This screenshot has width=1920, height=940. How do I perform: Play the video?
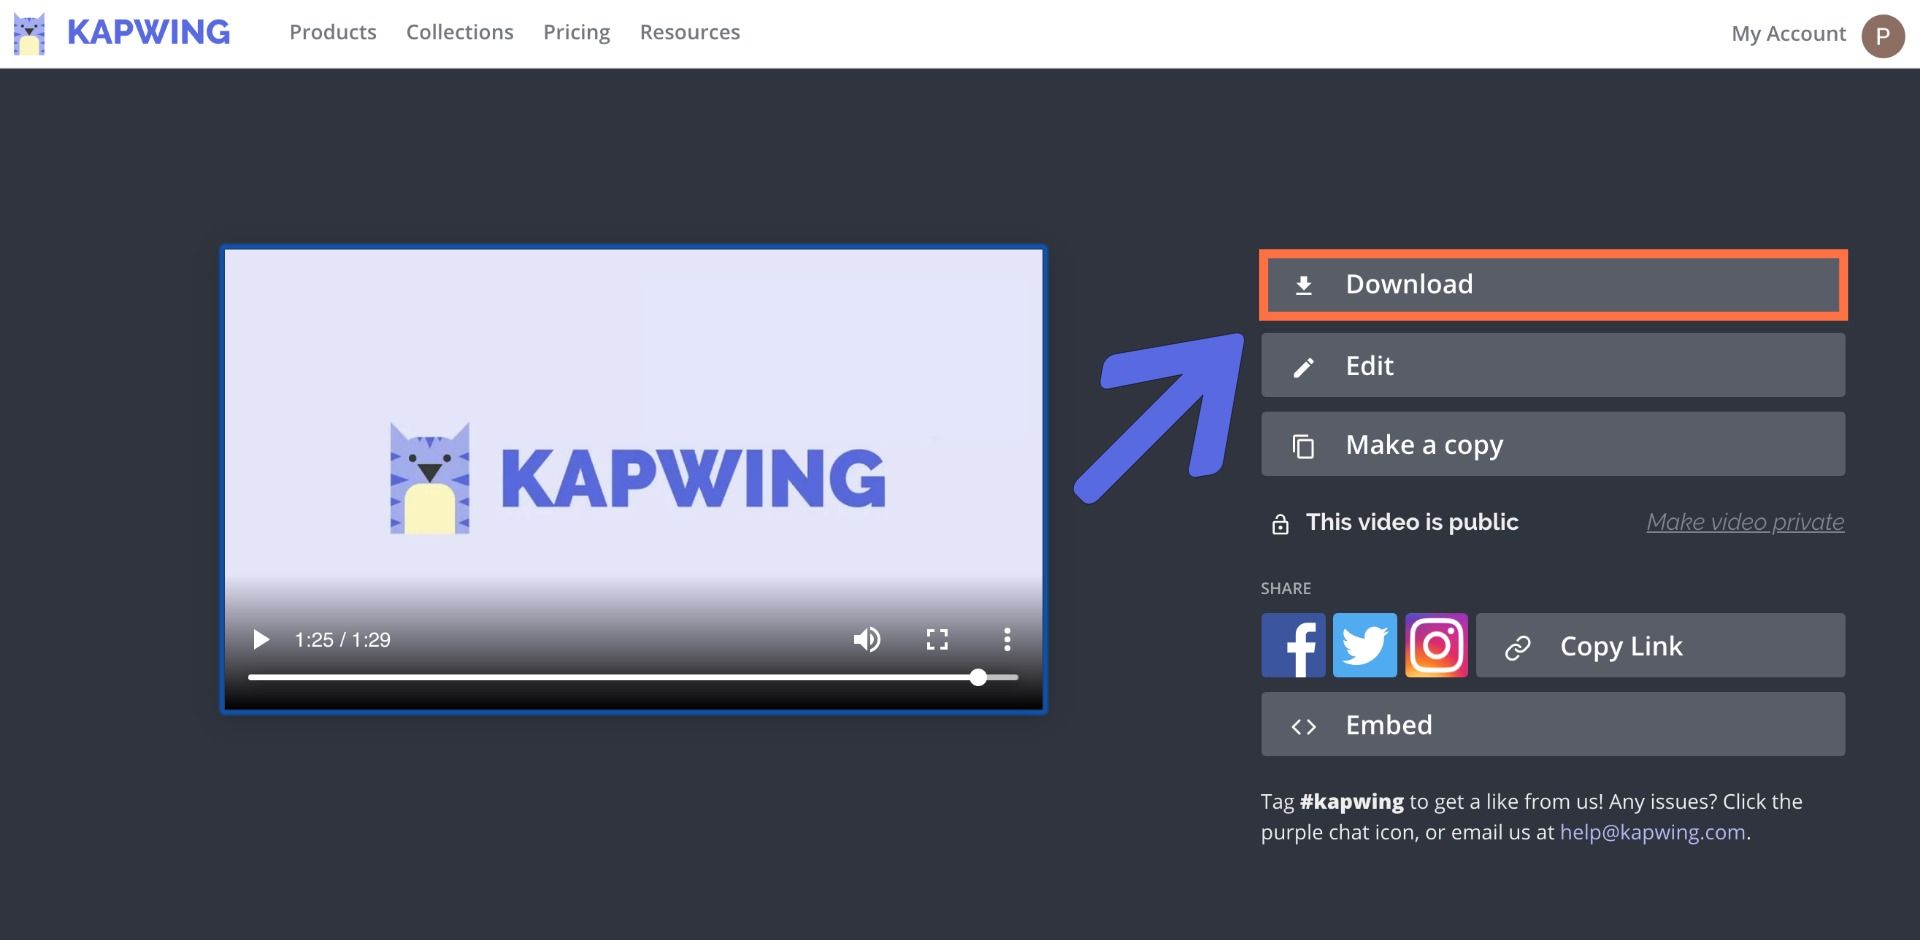click(261, 640)
